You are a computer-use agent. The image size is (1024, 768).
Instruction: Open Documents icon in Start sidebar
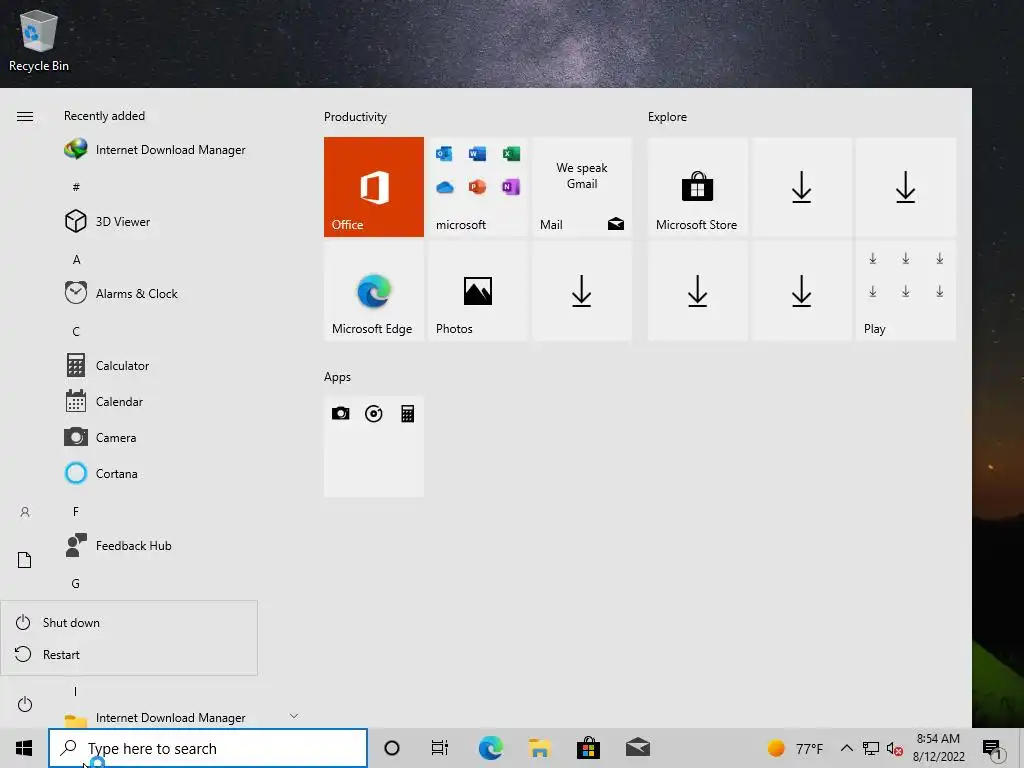click(x=25, y=560)
